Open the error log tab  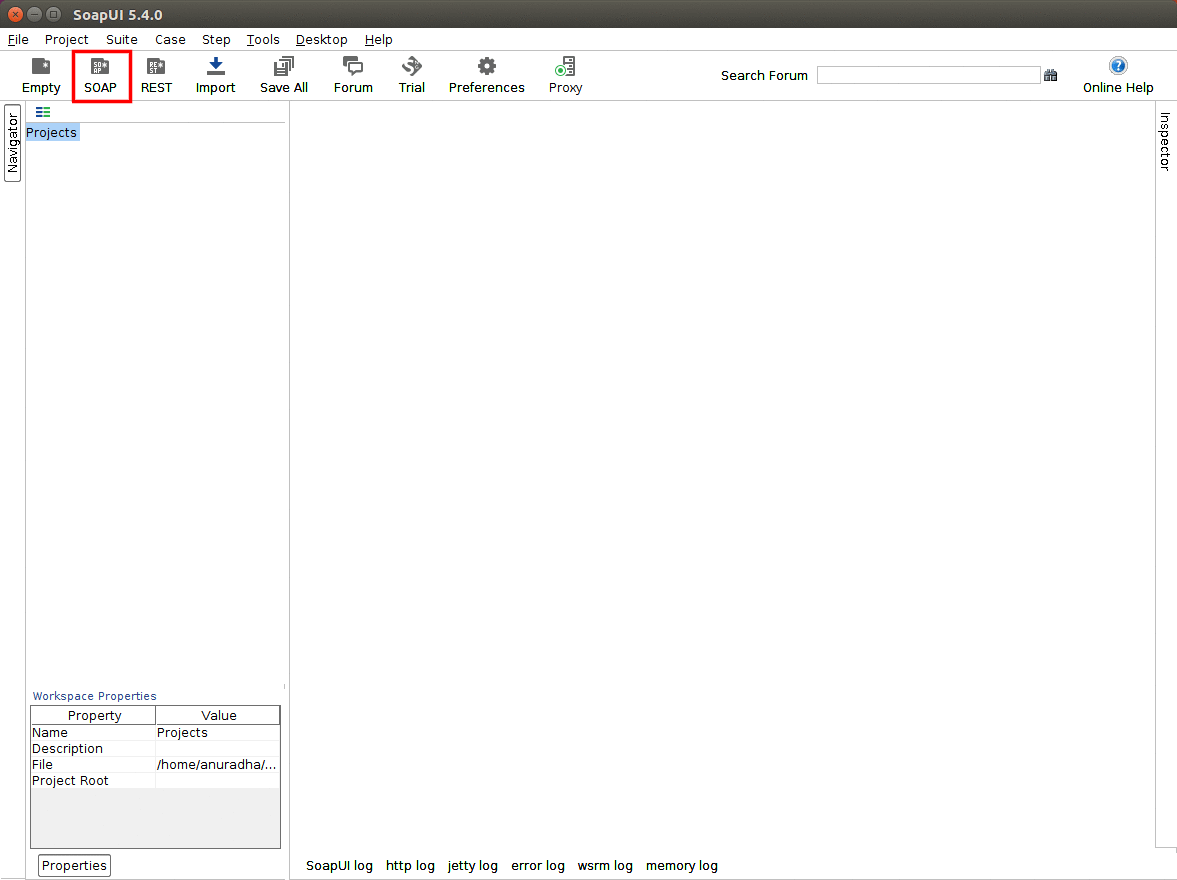[x=537, y=866]
